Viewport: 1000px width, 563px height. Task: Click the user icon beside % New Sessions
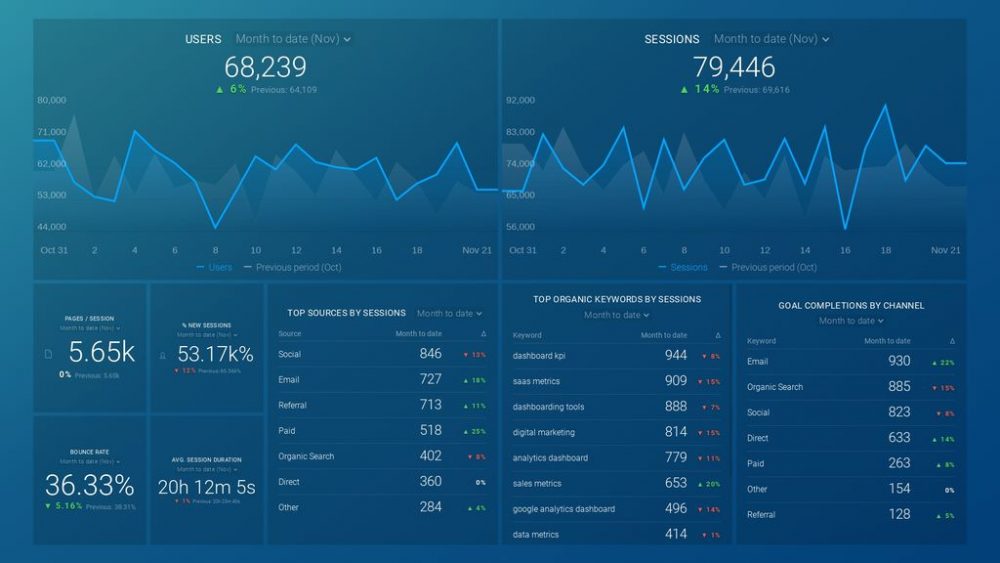point(162,354)
